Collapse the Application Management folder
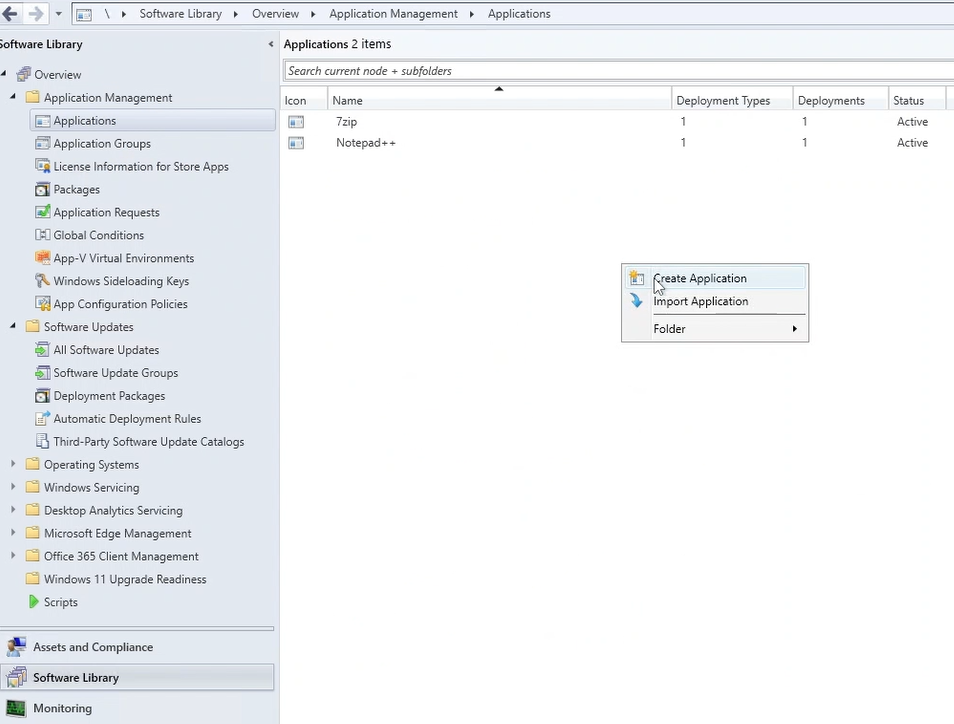Viewport: 954px width, 724px height. [x=14, y=97]
